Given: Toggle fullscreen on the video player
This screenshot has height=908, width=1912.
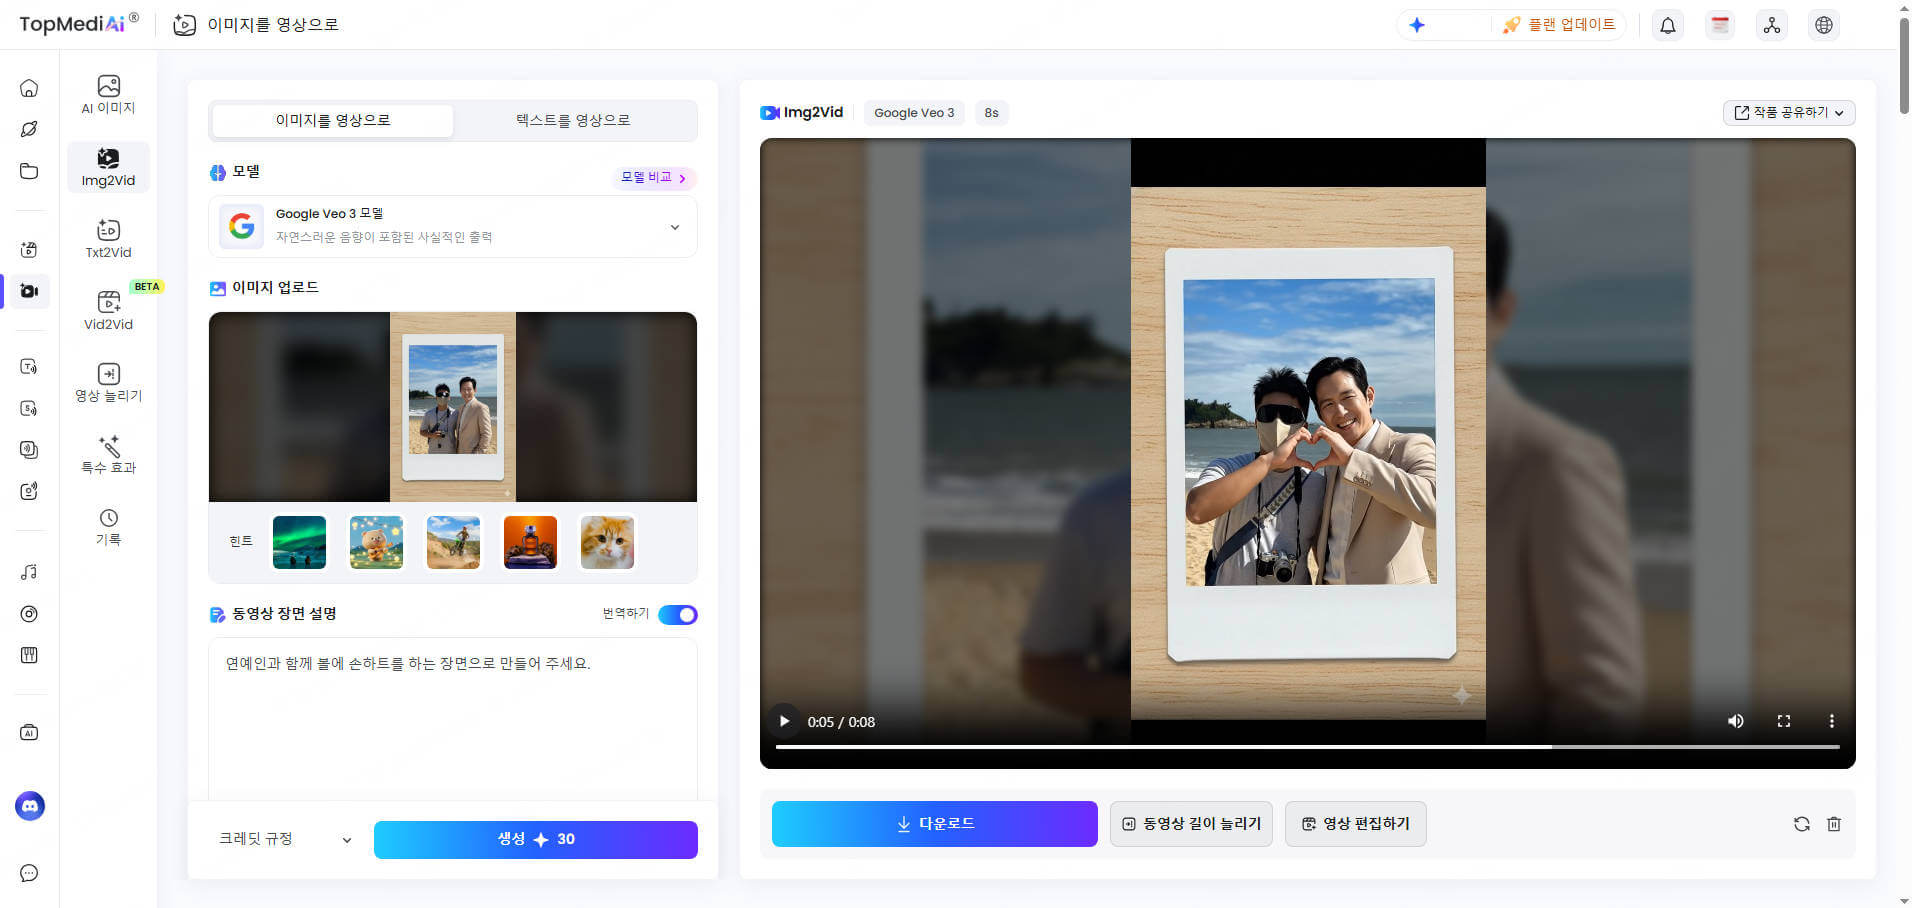Looking at the screenshot, I should tap(1783, 721).
